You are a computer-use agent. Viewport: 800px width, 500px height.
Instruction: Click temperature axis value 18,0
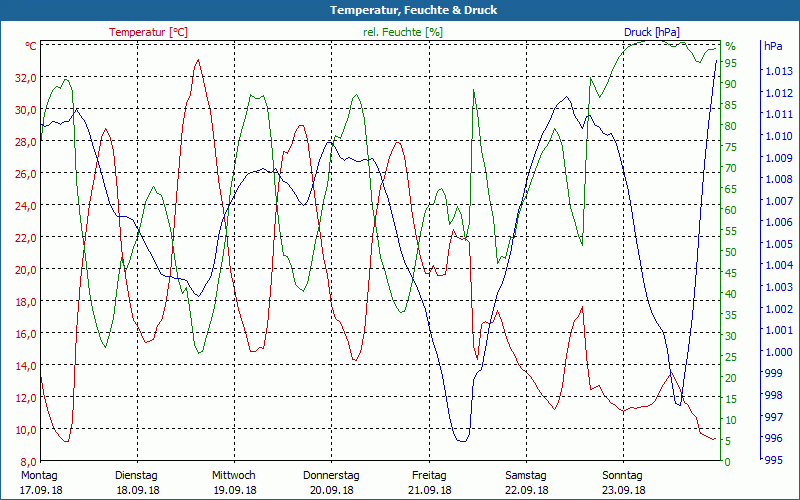28,302
